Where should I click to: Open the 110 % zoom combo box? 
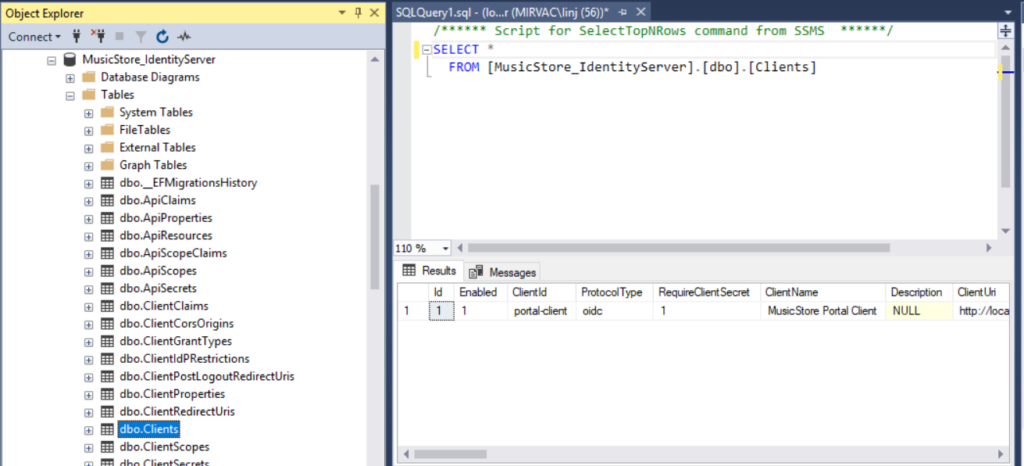pos(423,248)
